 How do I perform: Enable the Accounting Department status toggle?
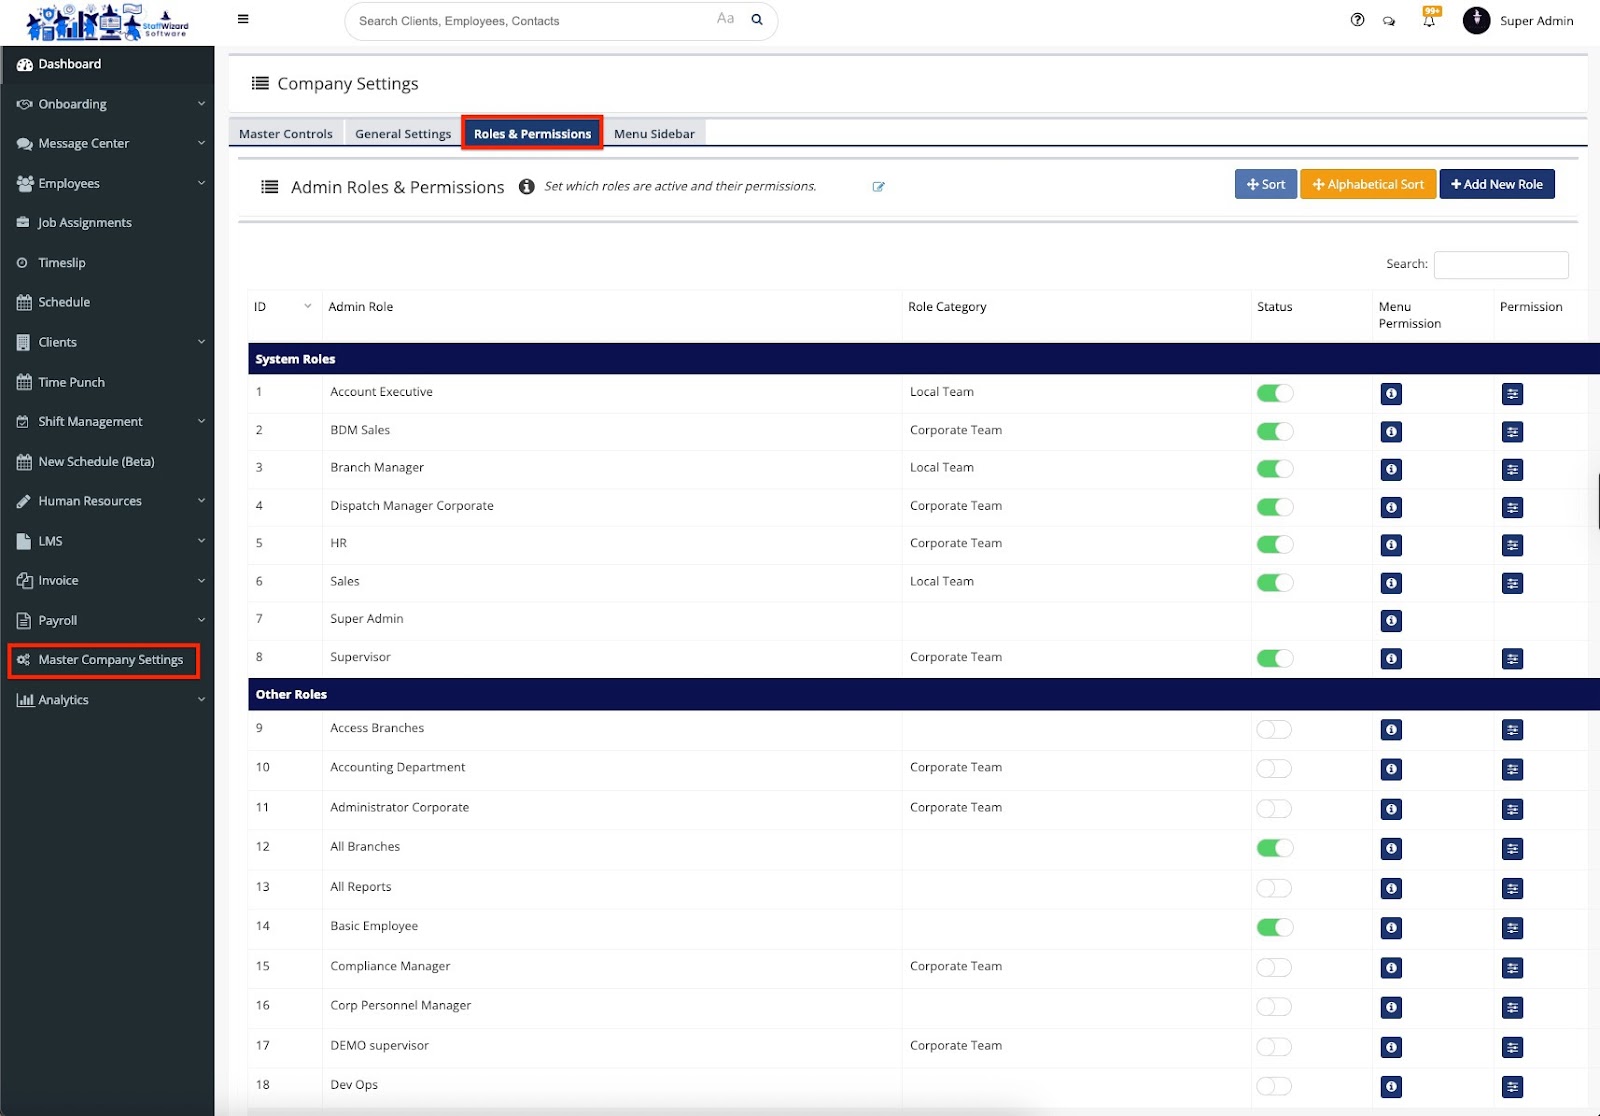(x=1274, y=769)
